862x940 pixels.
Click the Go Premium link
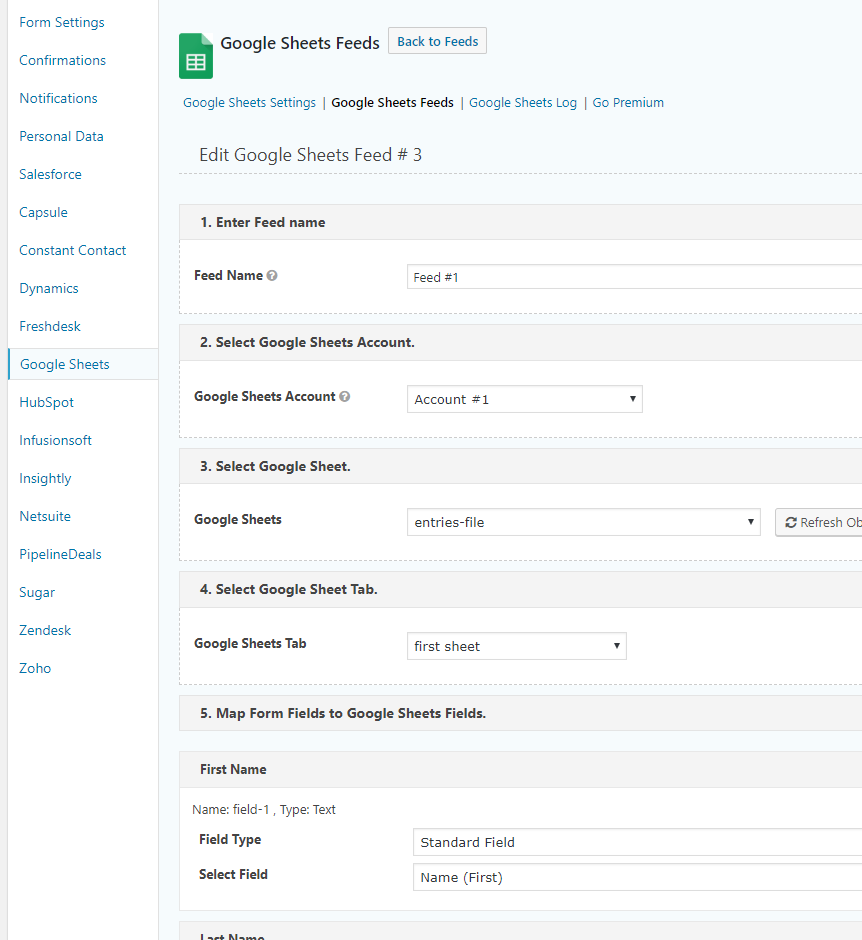tap(628, 103)
